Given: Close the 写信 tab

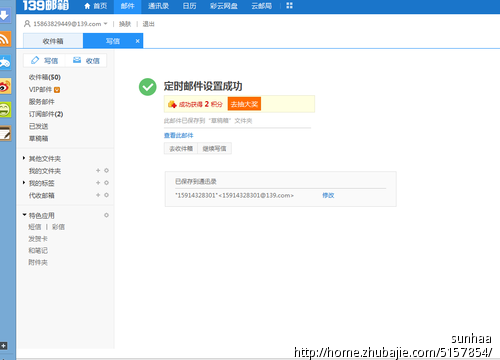Looking at the screenshot, I should 137,41.
